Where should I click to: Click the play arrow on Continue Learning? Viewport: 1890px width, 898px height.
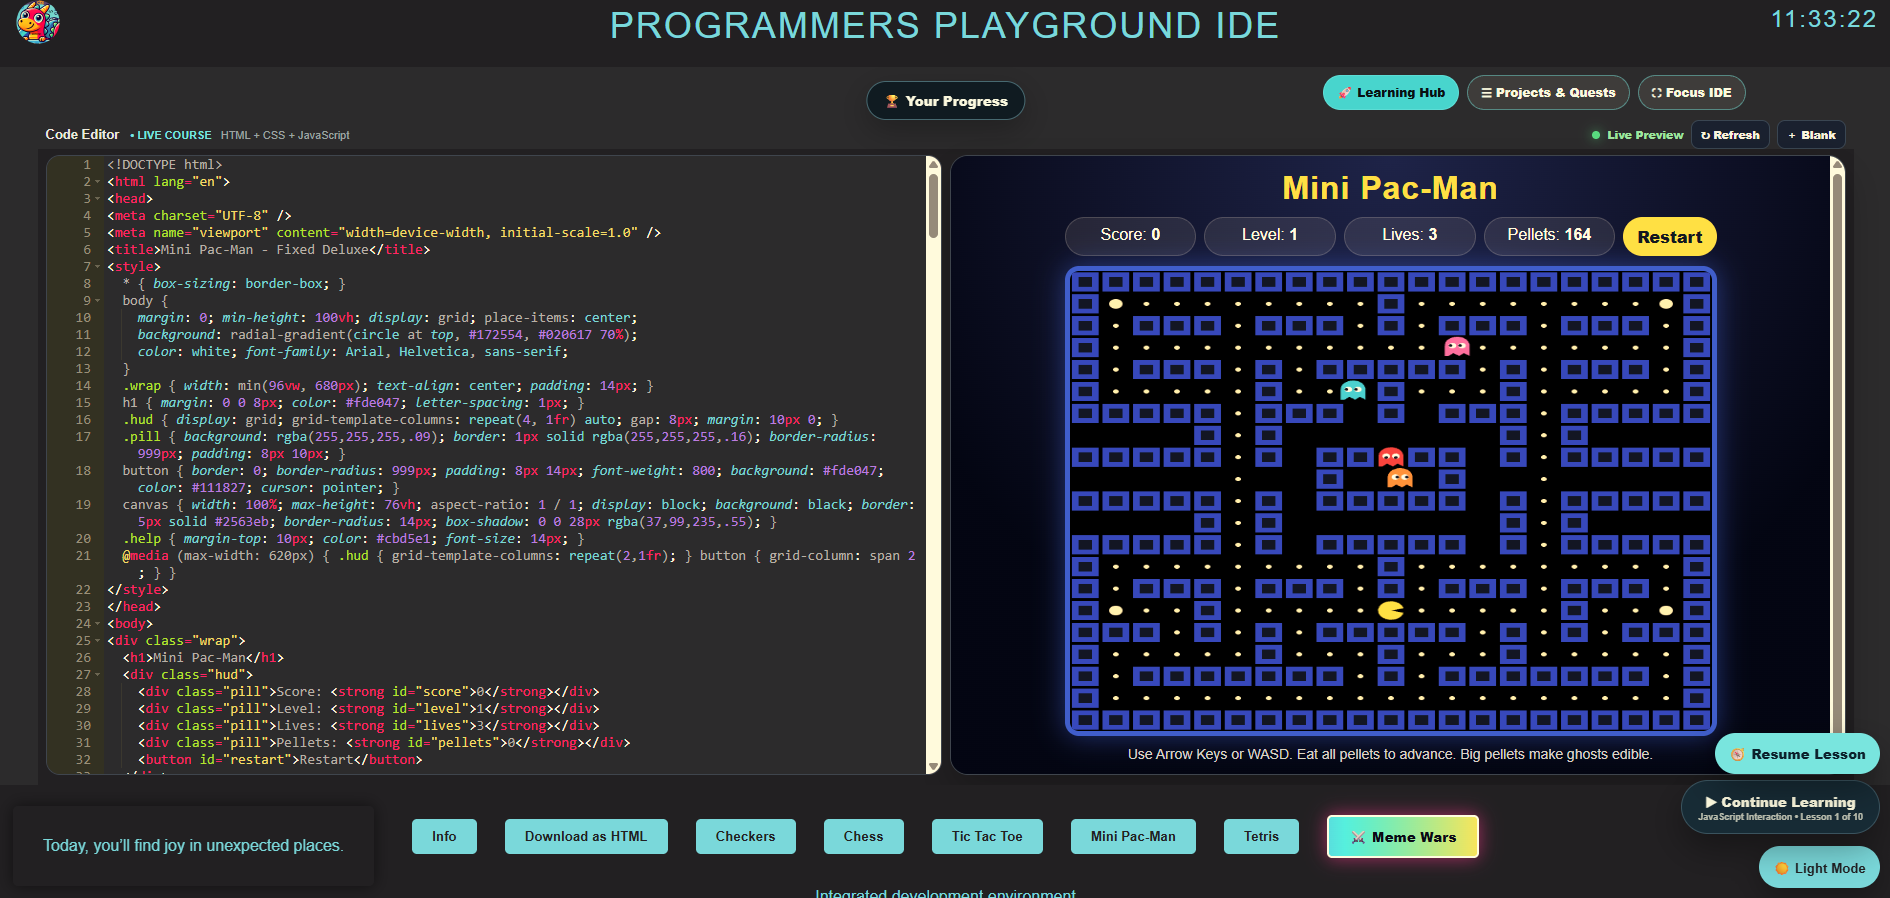click(x=1711, y=802)
